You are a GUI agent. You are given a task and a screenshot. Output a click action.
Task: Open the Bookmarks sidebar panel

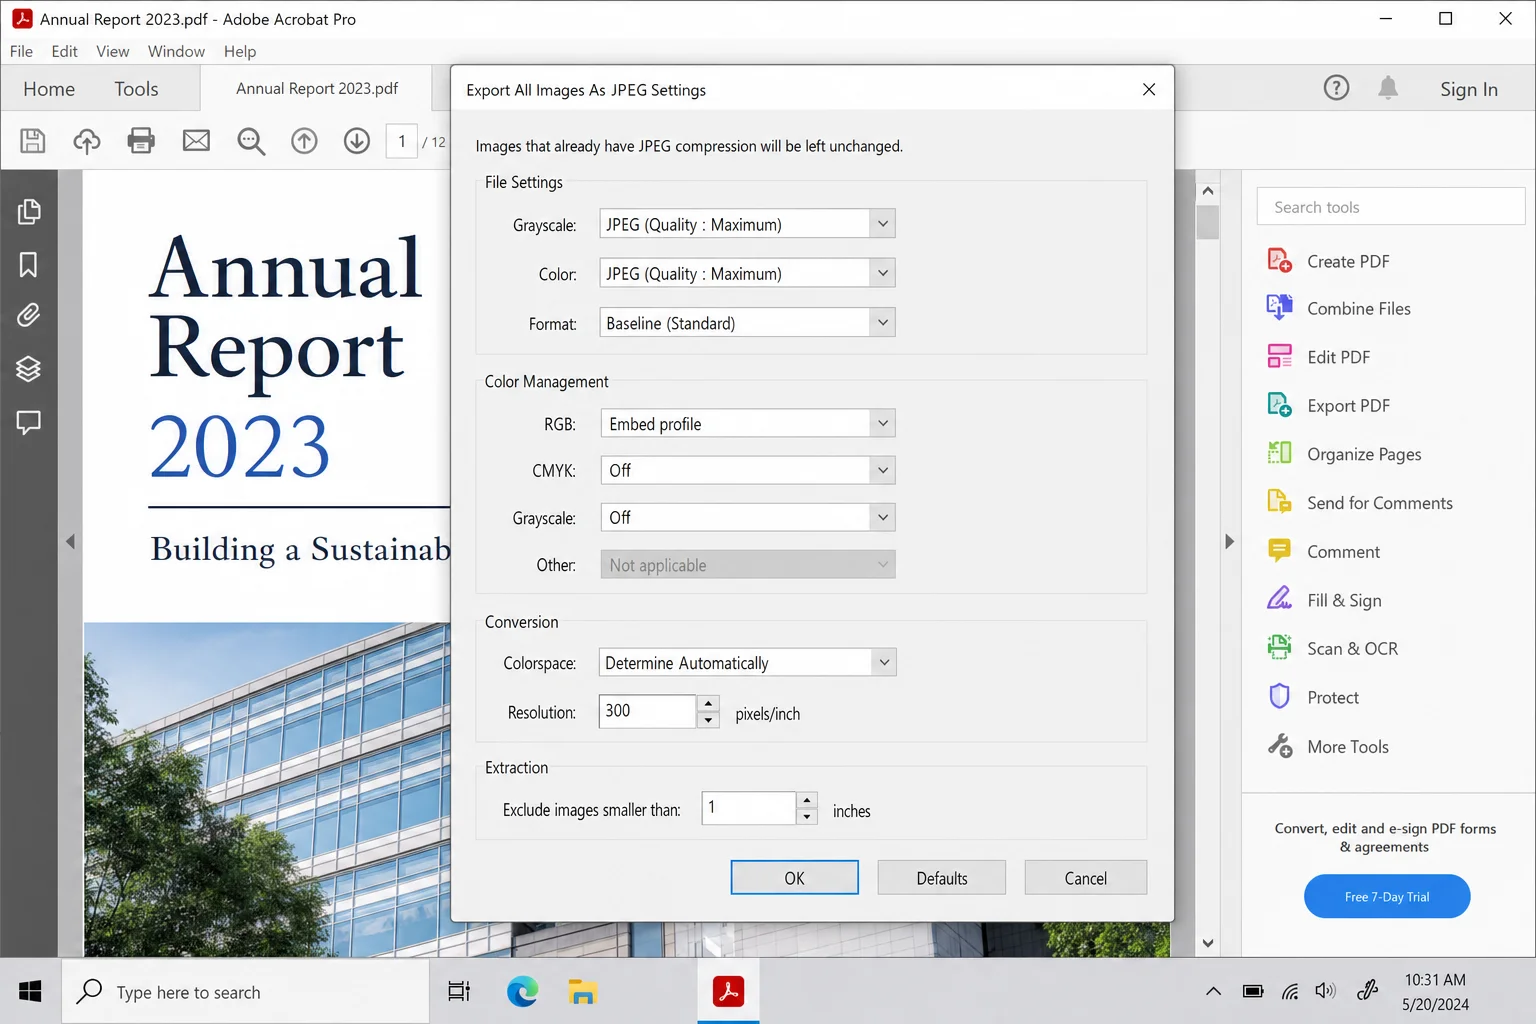coord(29,264)
